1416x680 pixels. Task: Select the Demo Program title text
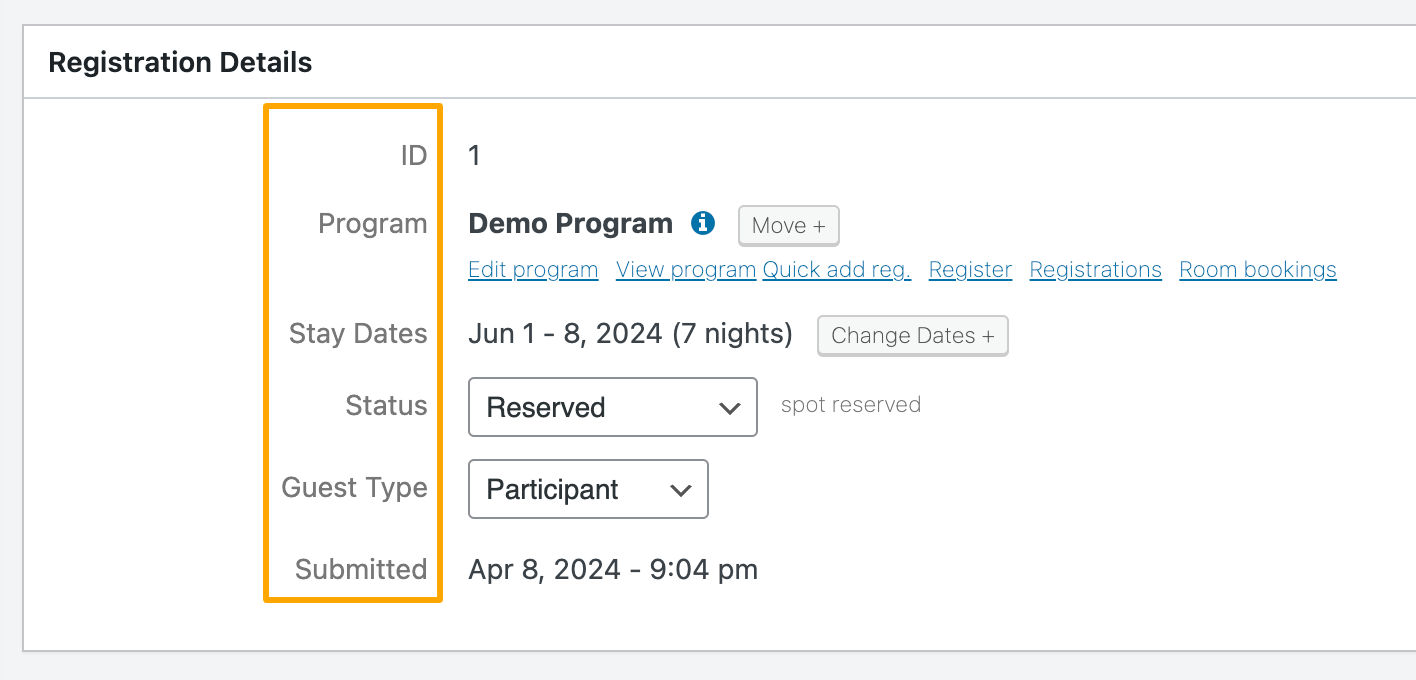tap(570, 223)
